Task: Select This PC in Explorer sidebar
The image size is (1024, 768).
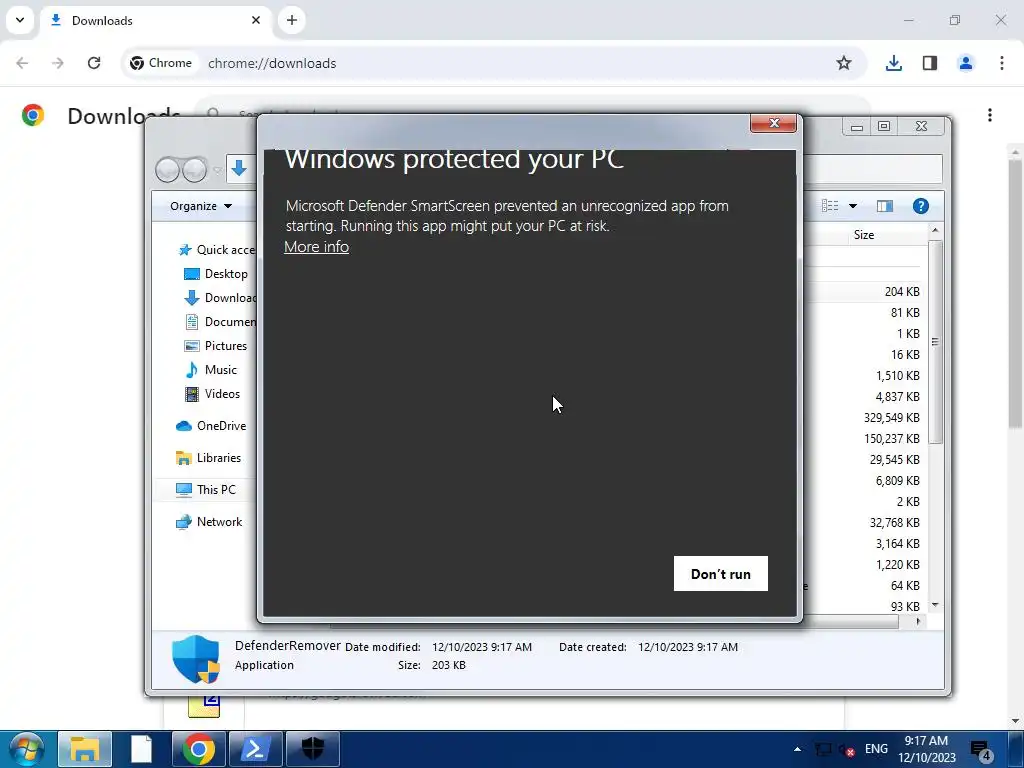Action: click(205, 489)
